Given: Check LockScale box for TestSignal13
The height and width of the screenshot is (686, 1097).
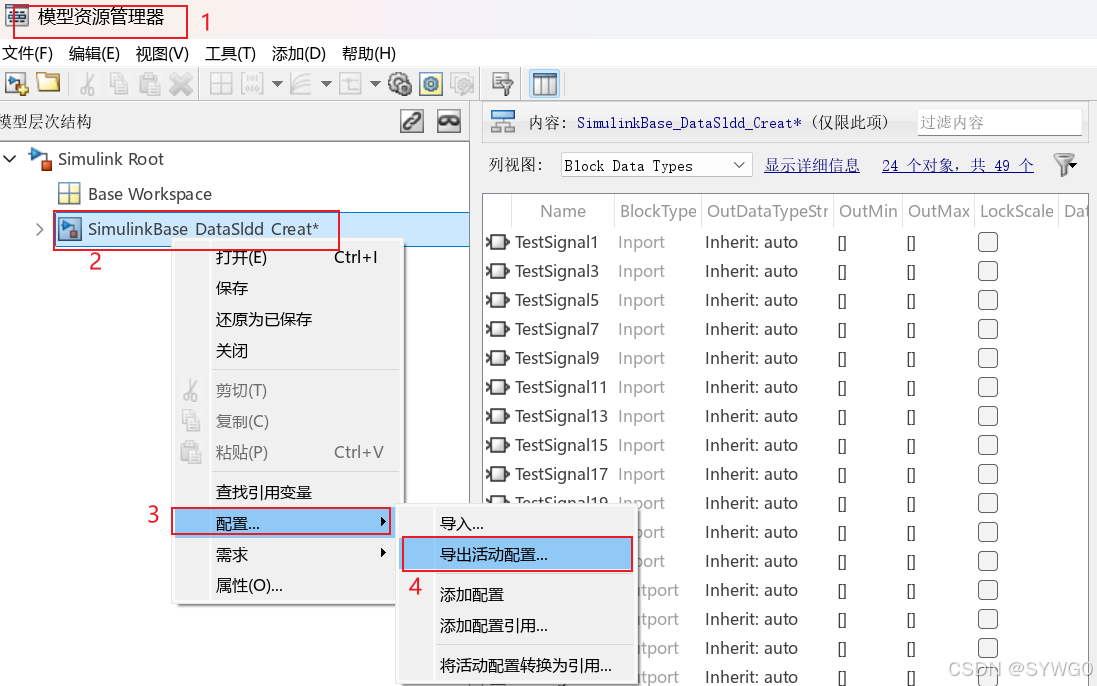Looking at the screenshot, I should coord(988,417).
